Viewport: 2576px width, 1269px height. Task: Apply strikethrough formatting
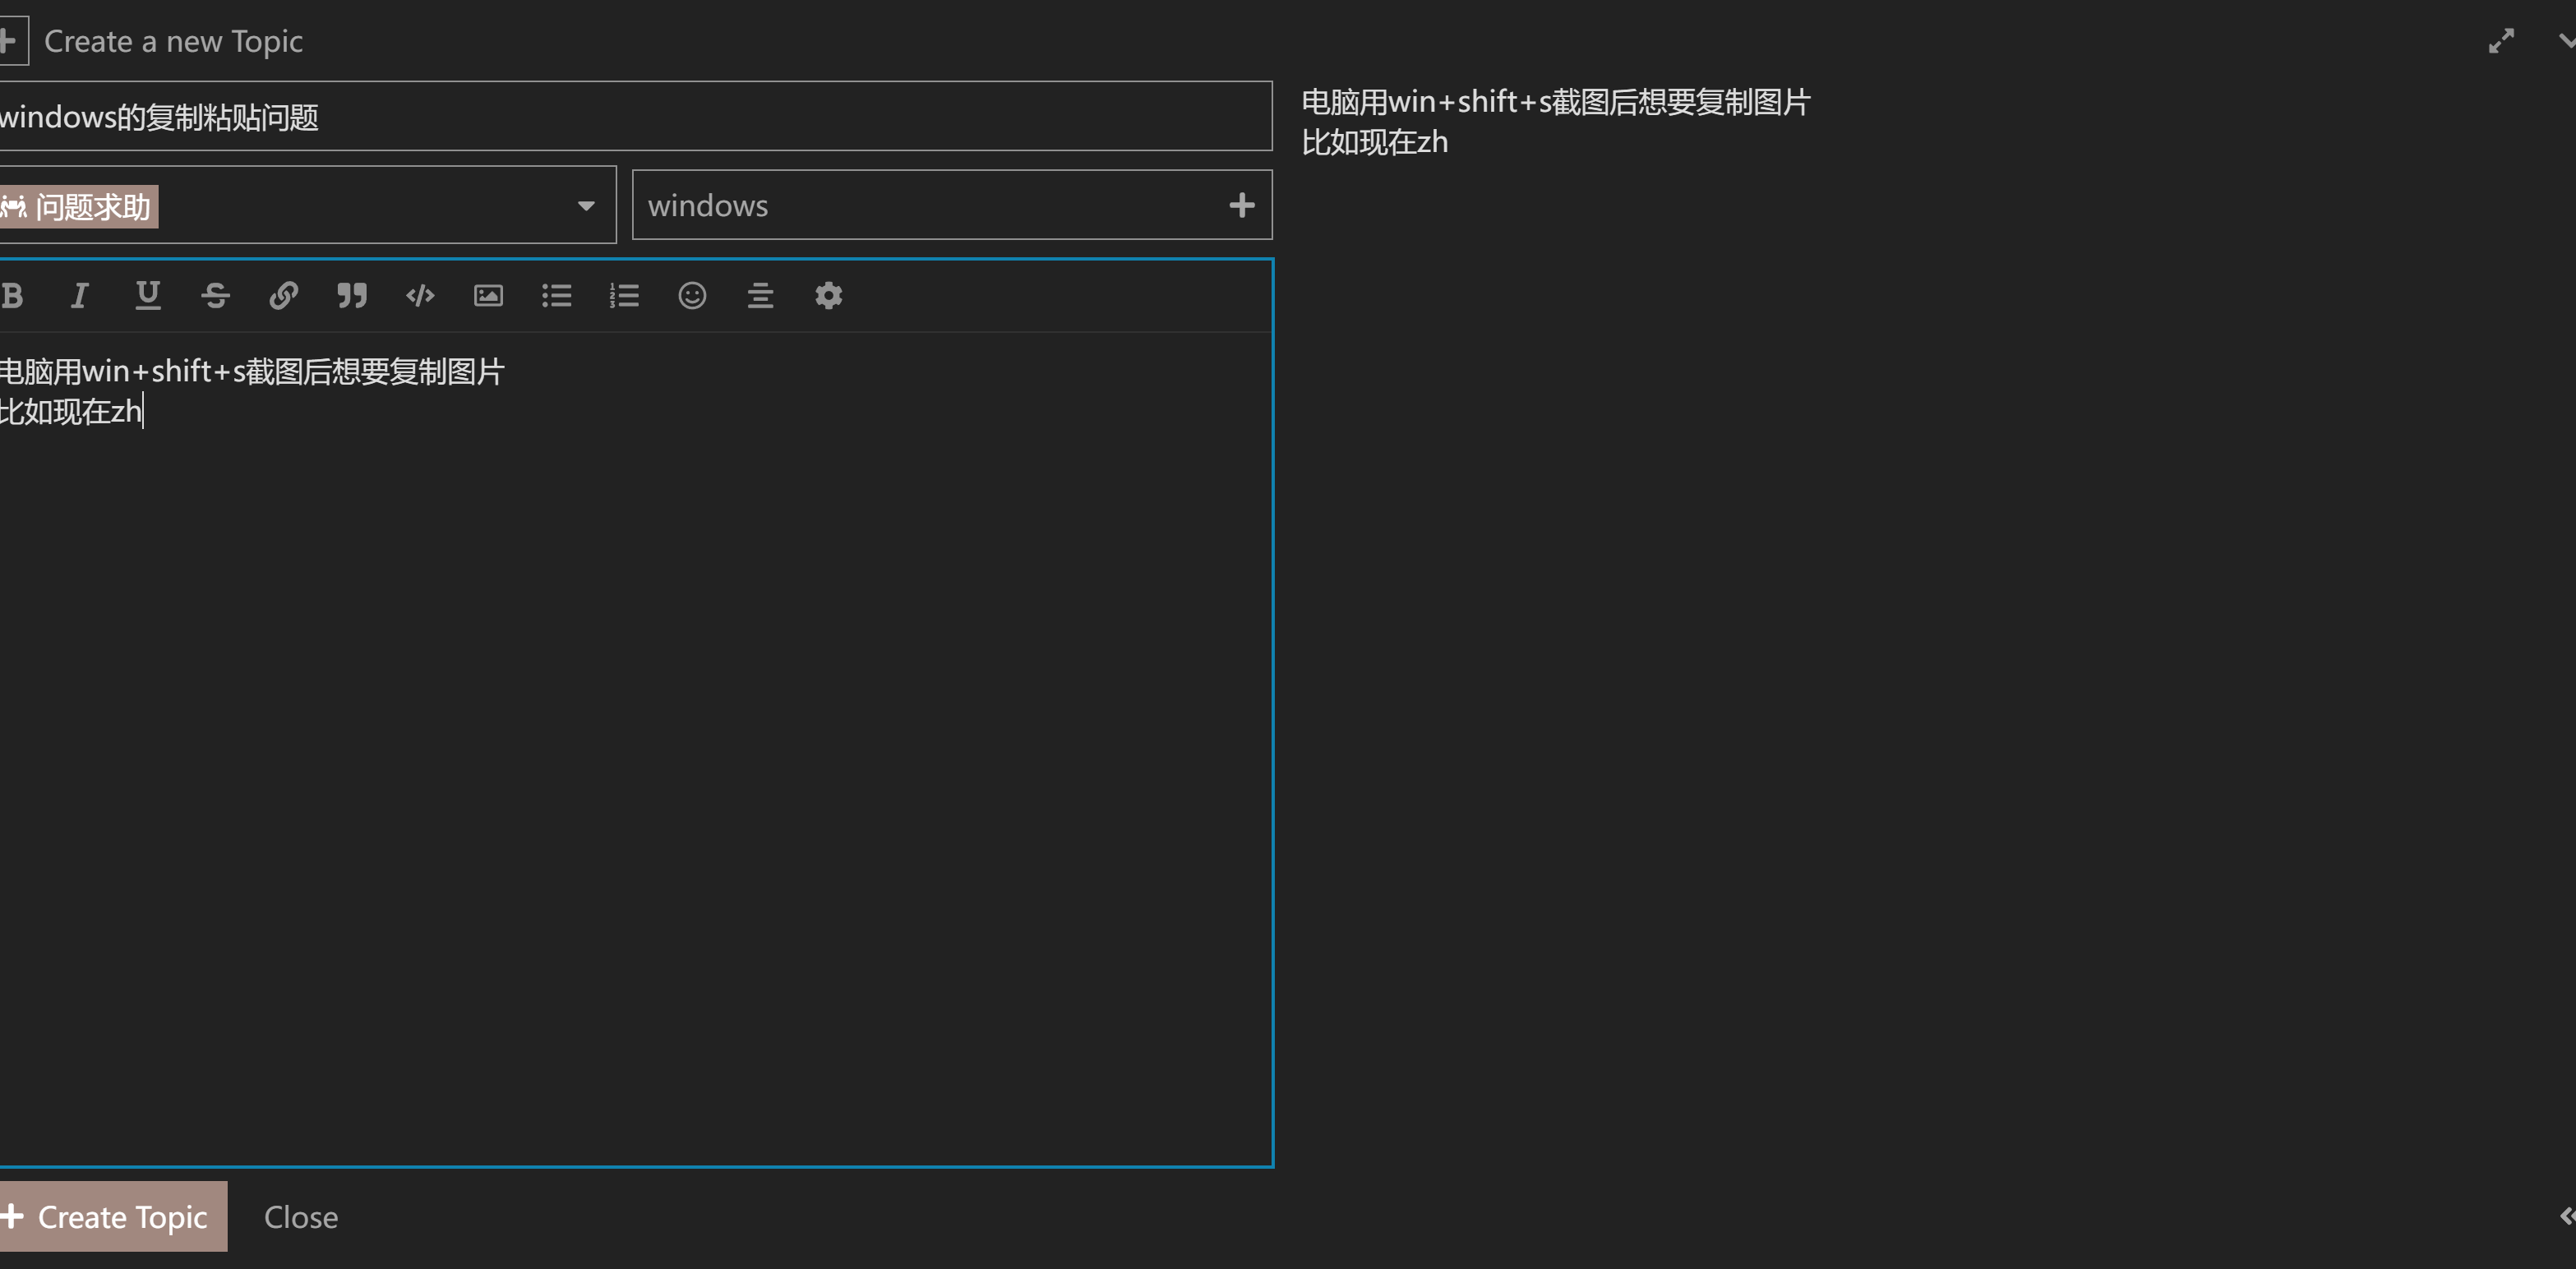[216, 296]
